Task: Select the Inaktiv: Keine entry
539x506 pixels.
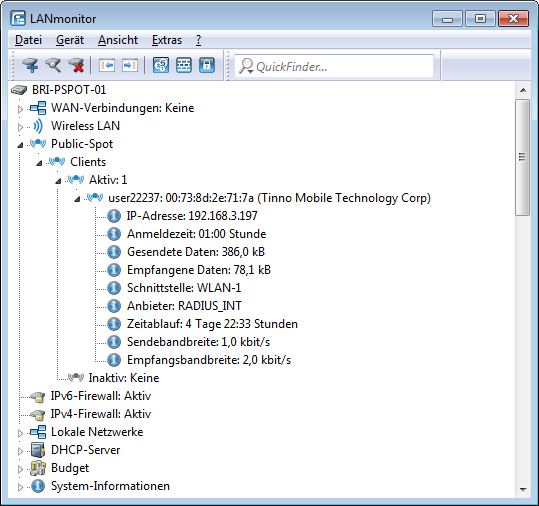Action: click(x=124, y=378)
